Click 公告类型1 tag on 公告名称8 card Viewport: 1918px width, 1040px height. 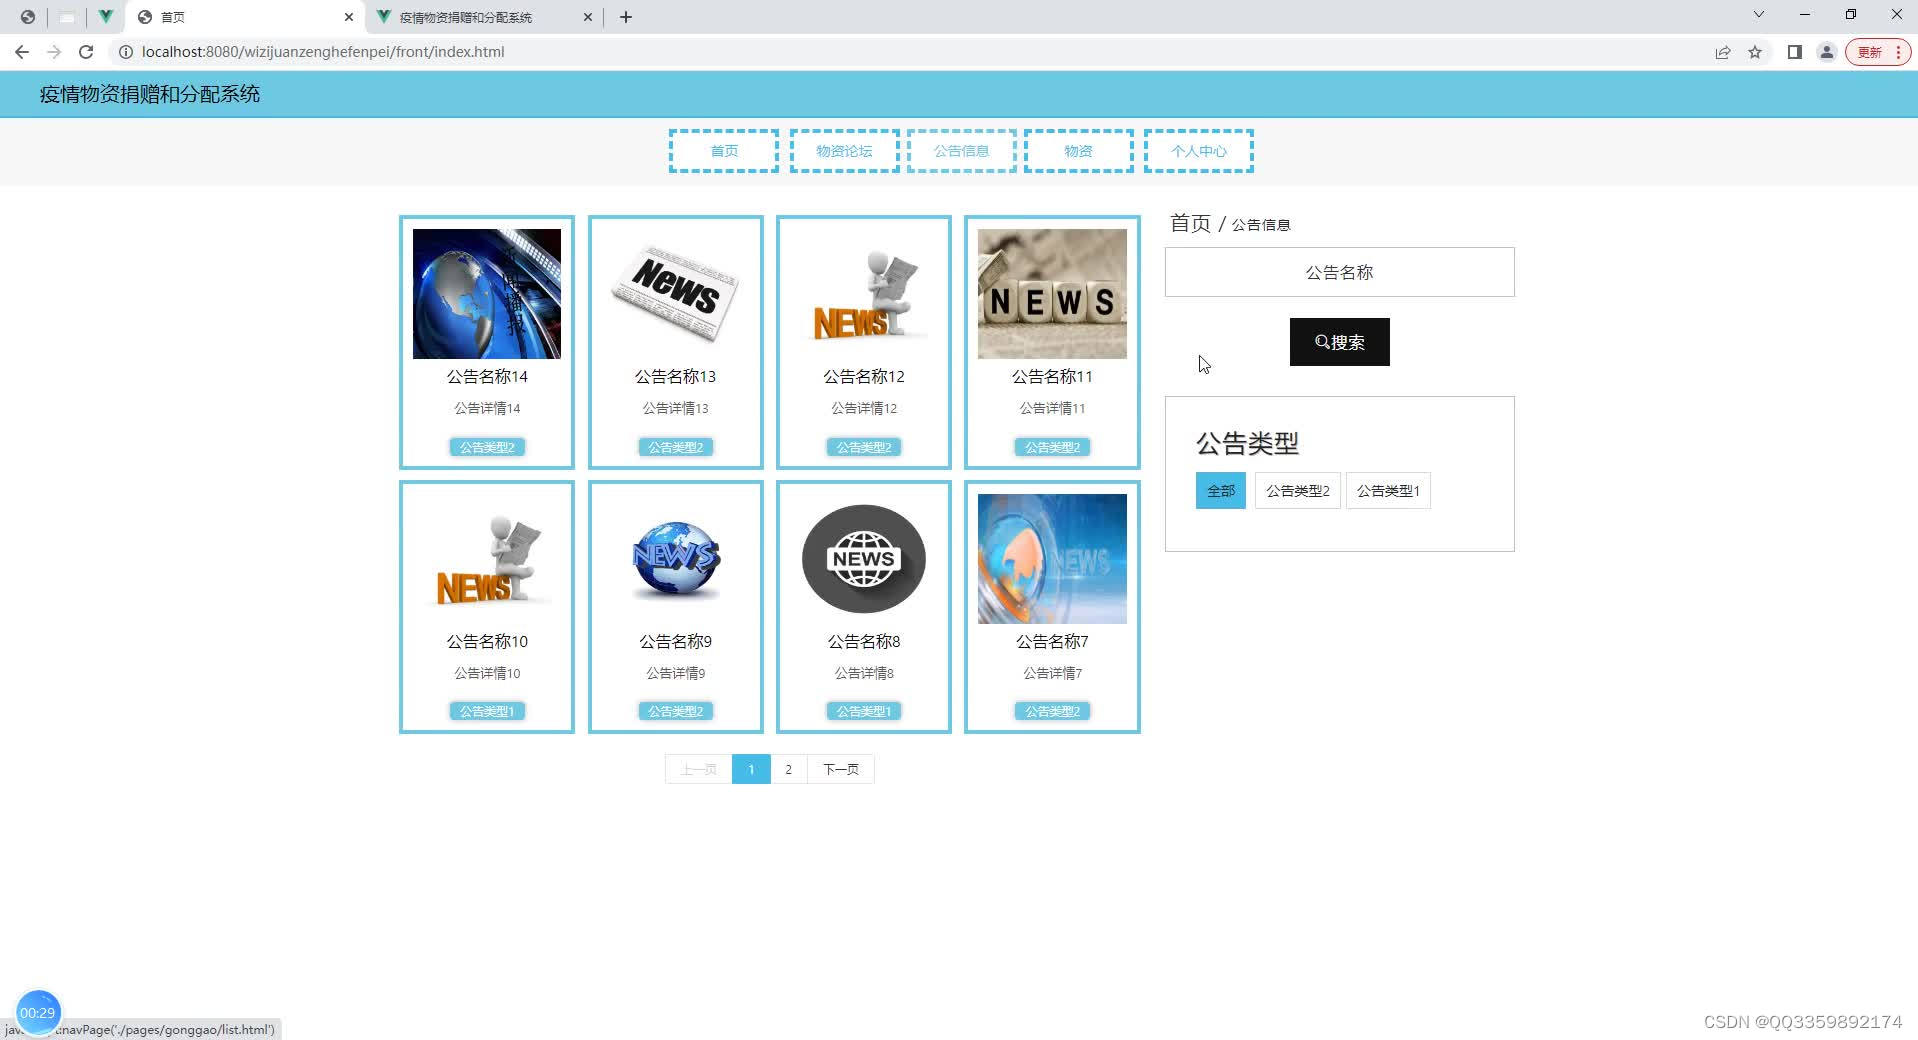pos(864,711)
